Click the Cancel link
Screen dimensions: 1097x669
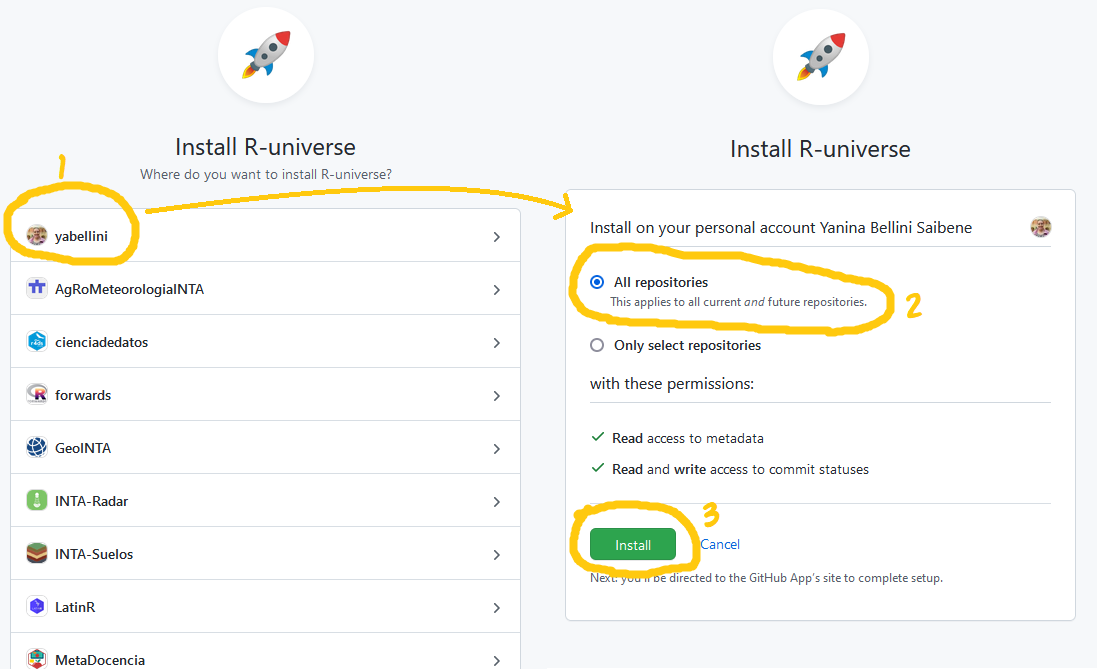[x=719, y=544]
